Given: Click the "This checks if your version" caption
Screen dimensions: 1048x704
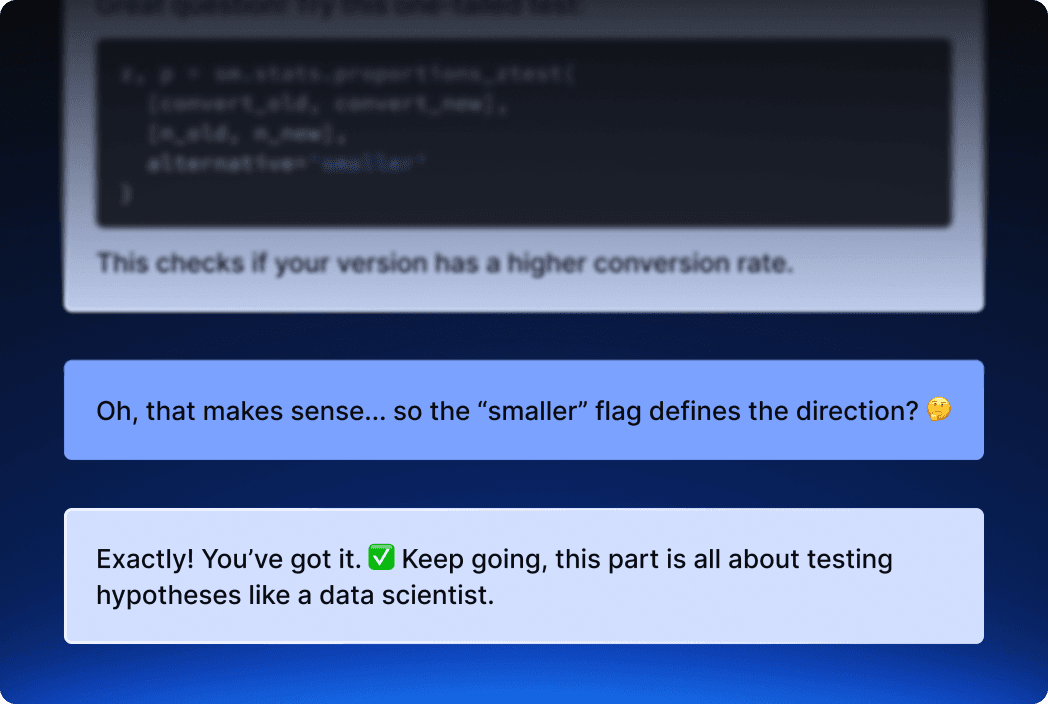Looking at the screenshot, I should 444,264.
